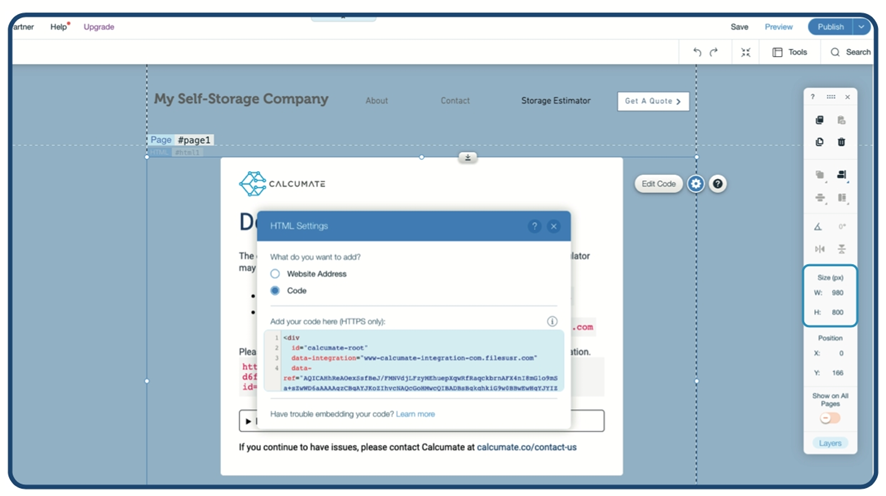Viewport: 886px width, 496px height.
Task: Click the help icon in HTML Settings header
Action: click(534, 226)
